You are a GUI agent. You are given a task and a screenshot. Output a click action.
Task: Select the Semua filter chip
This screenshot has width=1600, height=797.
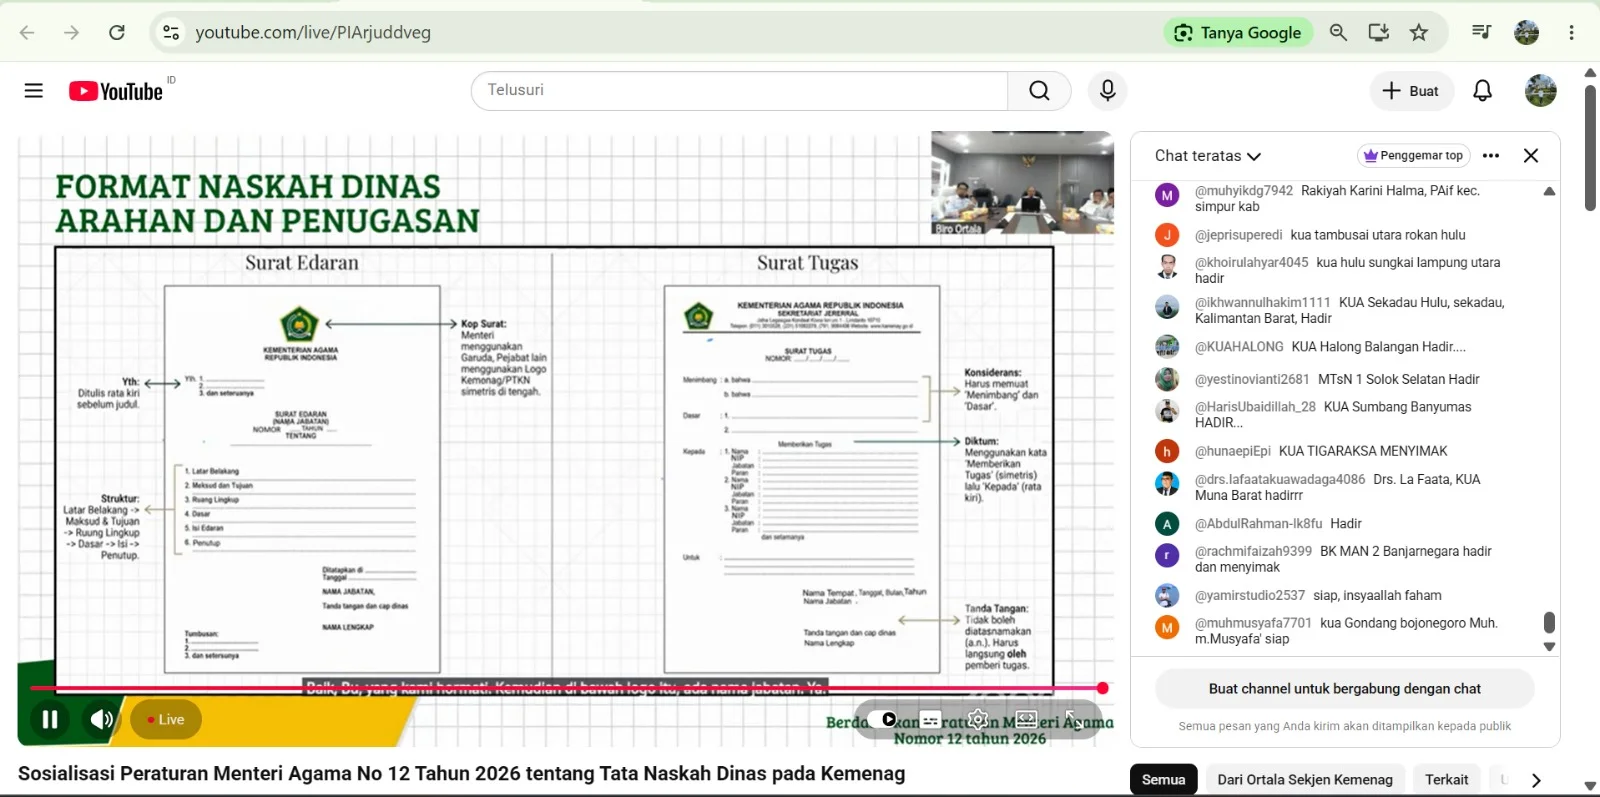tap(1164, 780)
